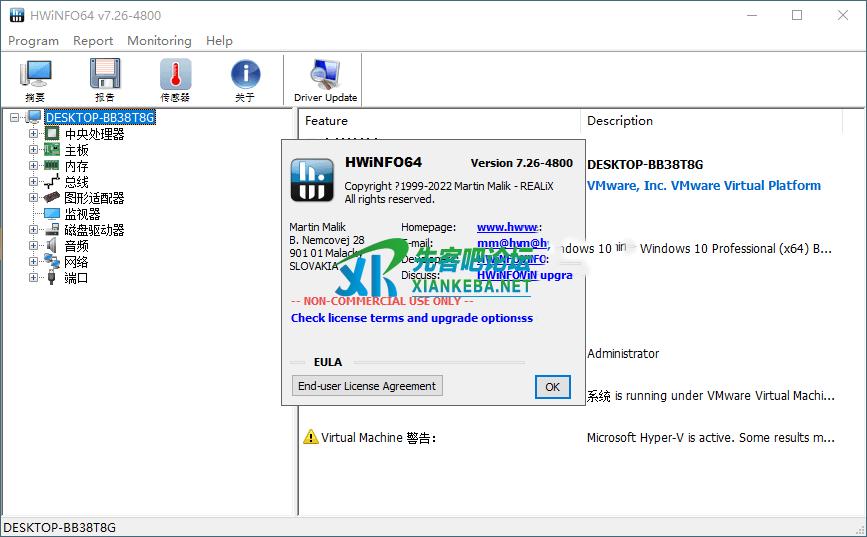The image size is (867, 537).
Task: Select the 图形适配器 graphics adapter node
Action: tap(94, 198)
